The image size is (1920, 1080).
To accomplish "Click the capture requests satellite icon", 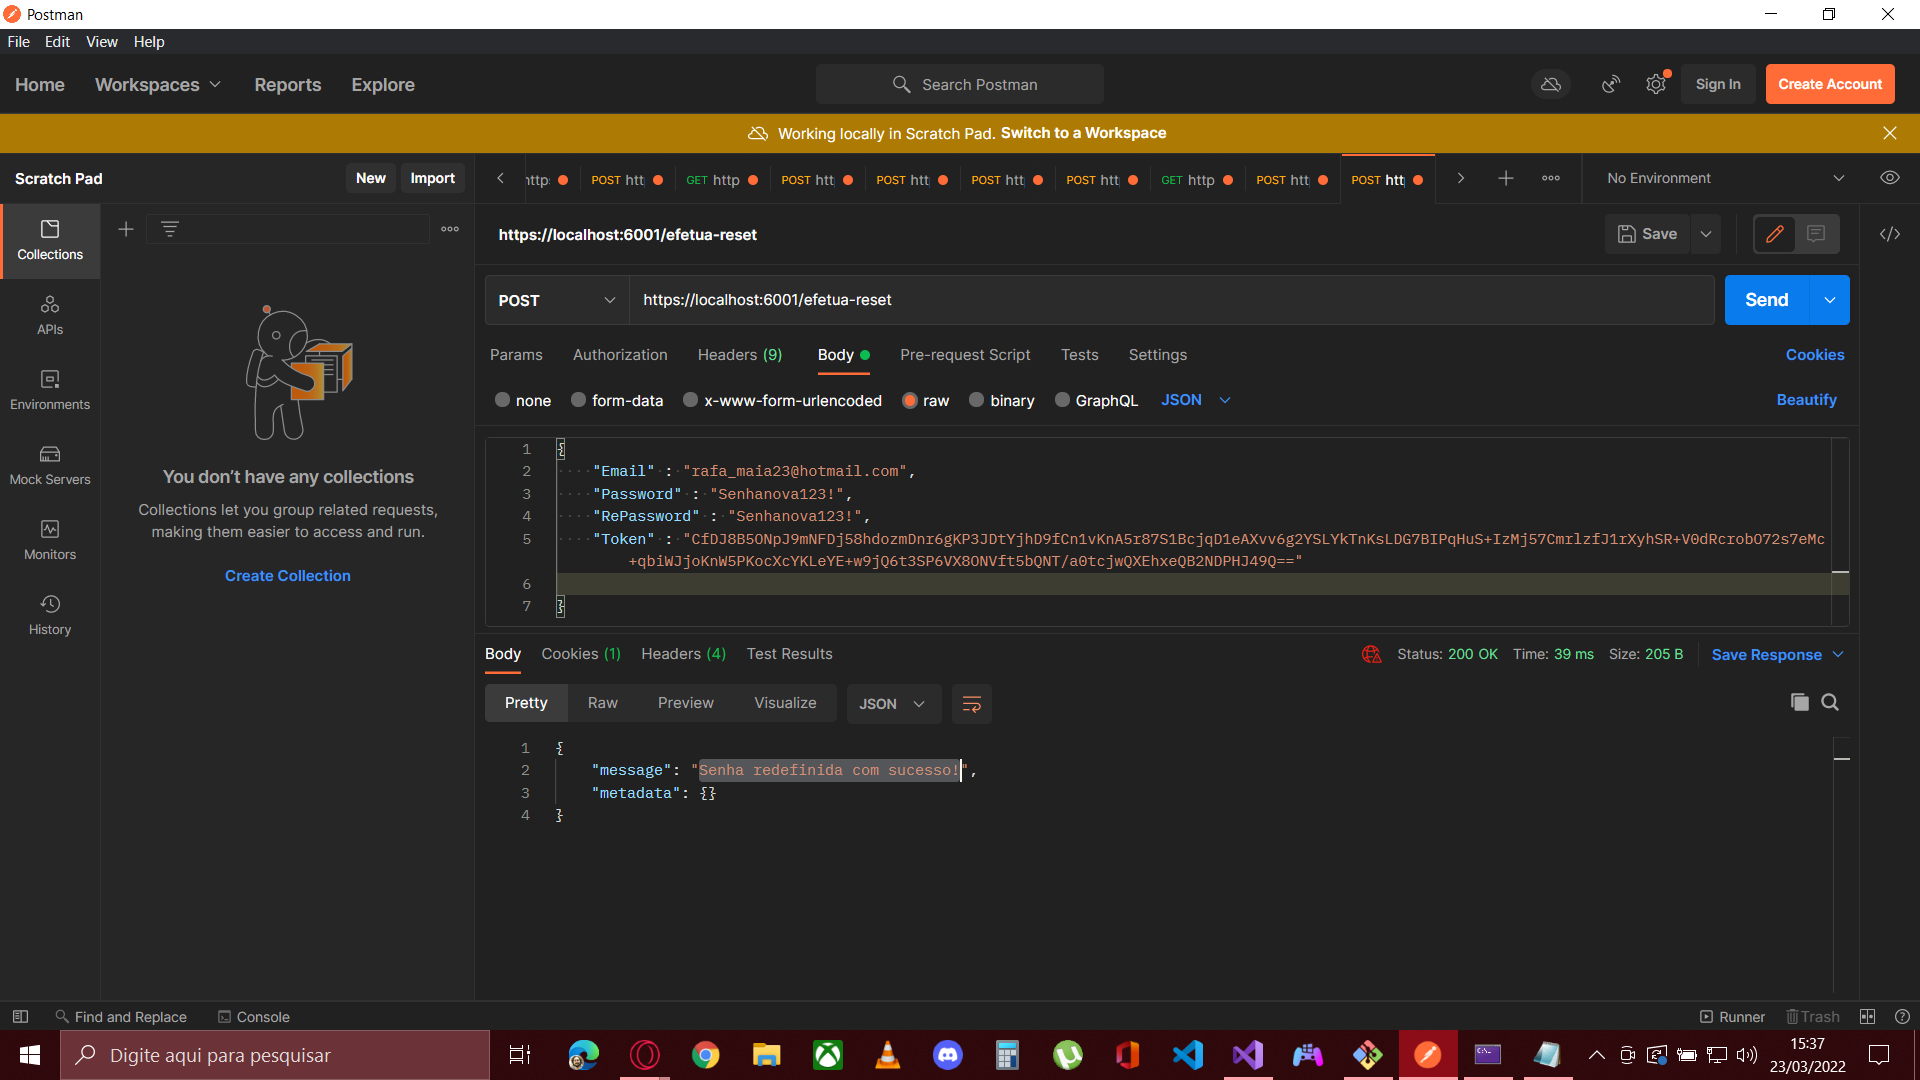I will tap(1611, 85).
